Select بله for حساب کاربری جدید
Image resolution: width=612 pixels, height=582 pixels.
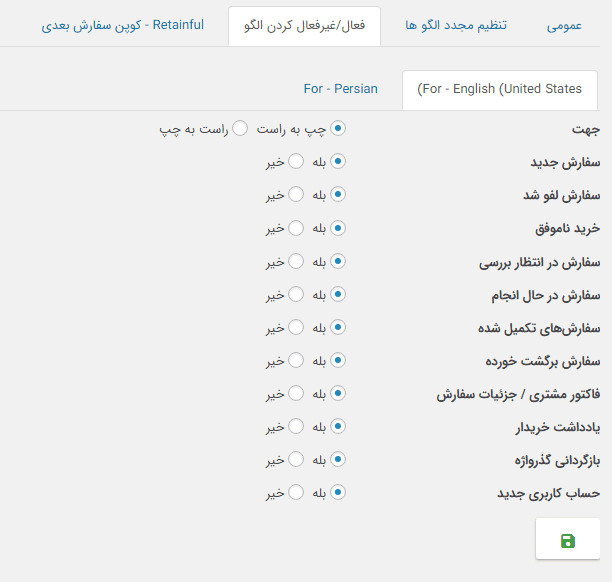[x=338, y=492]
